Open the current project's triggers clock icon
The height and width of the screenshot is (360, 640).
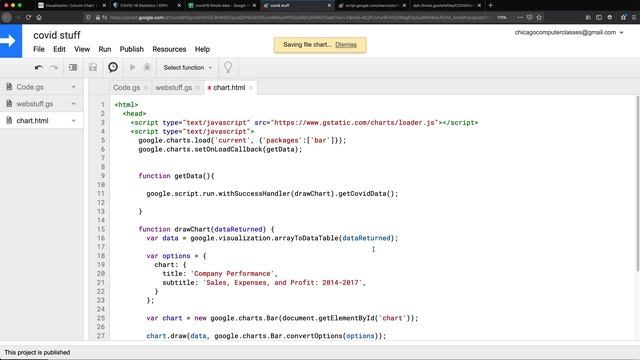113,67
